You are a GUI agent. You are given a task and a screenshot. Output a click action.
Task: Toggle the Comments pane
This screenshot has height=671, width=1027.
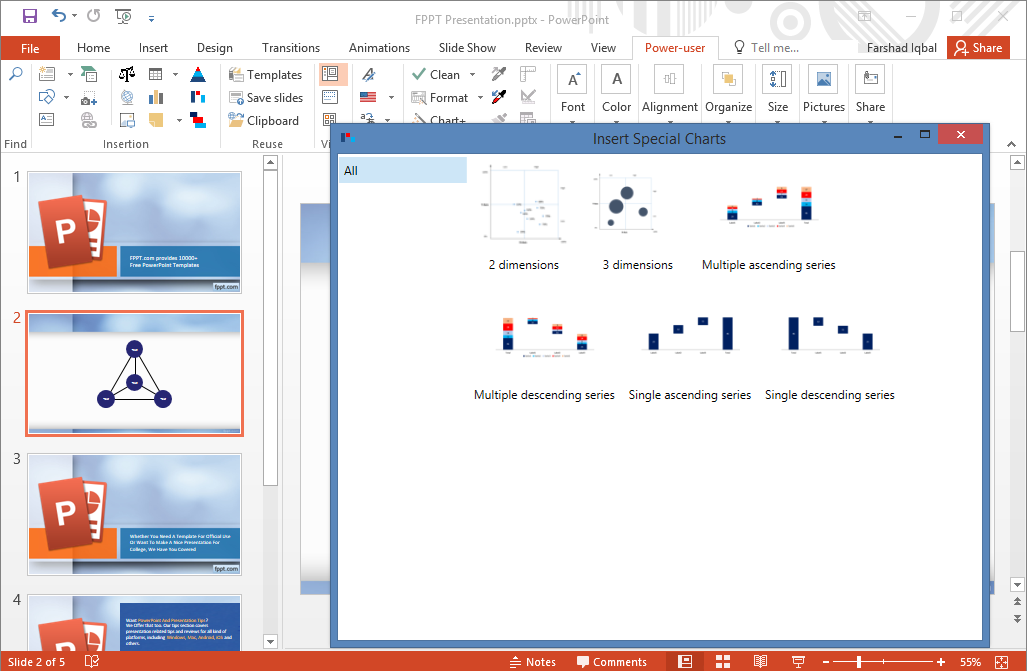[611, 661]
